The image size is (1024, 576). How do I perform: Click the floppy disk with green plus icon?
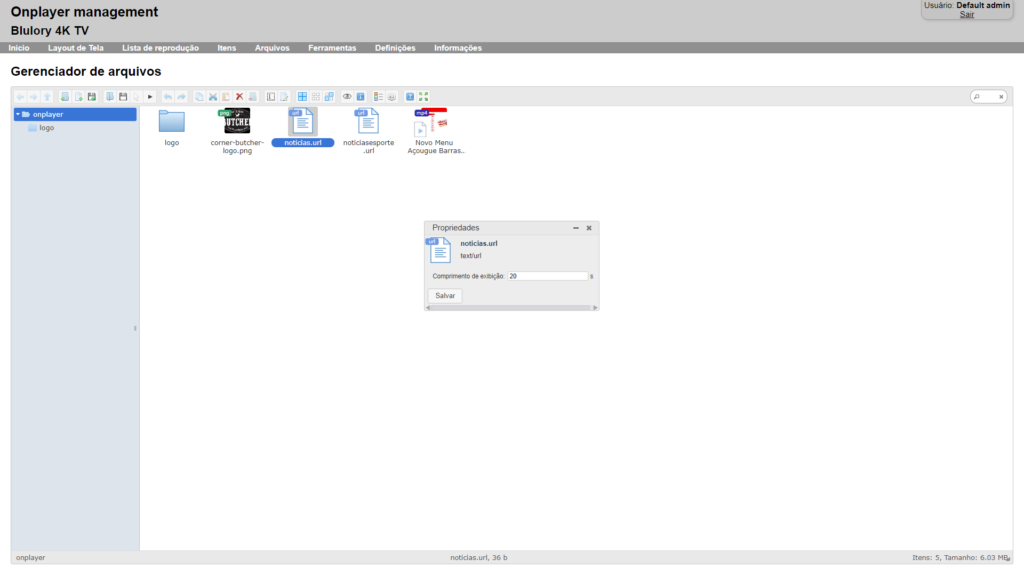click(x=92, y=97)
